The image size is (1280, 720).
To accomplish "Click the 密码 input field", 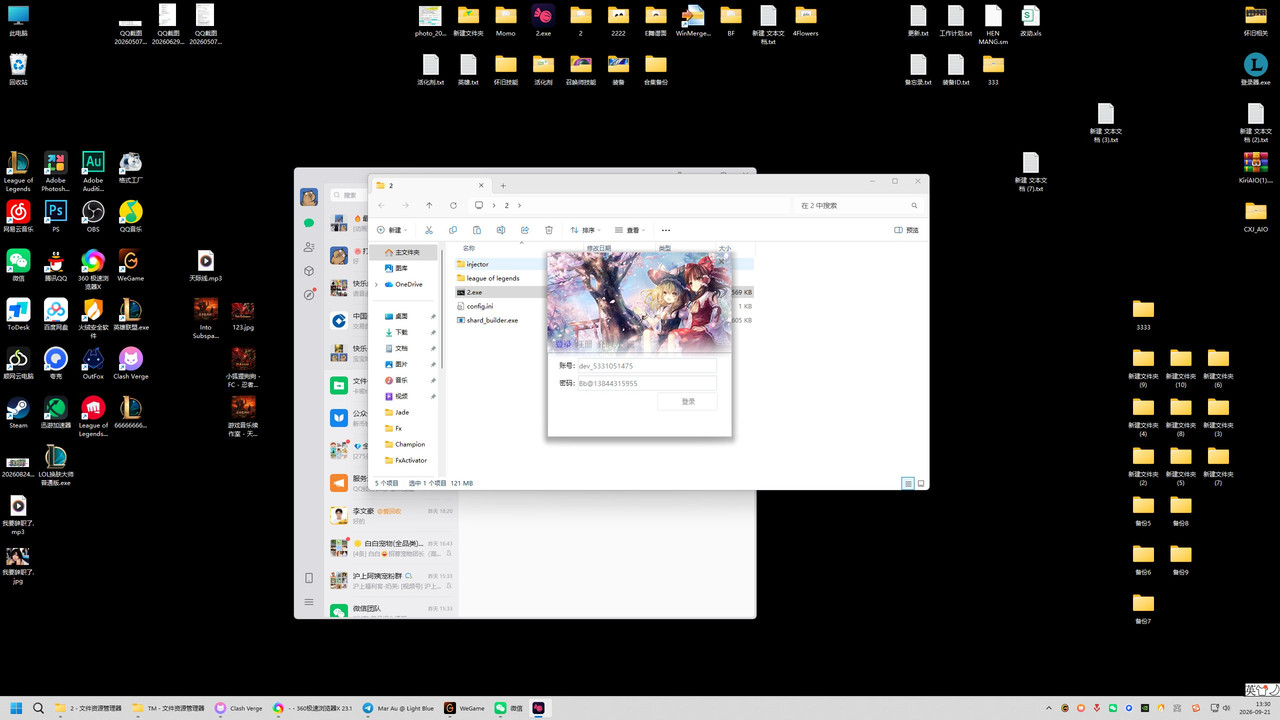I will [646, 383].
